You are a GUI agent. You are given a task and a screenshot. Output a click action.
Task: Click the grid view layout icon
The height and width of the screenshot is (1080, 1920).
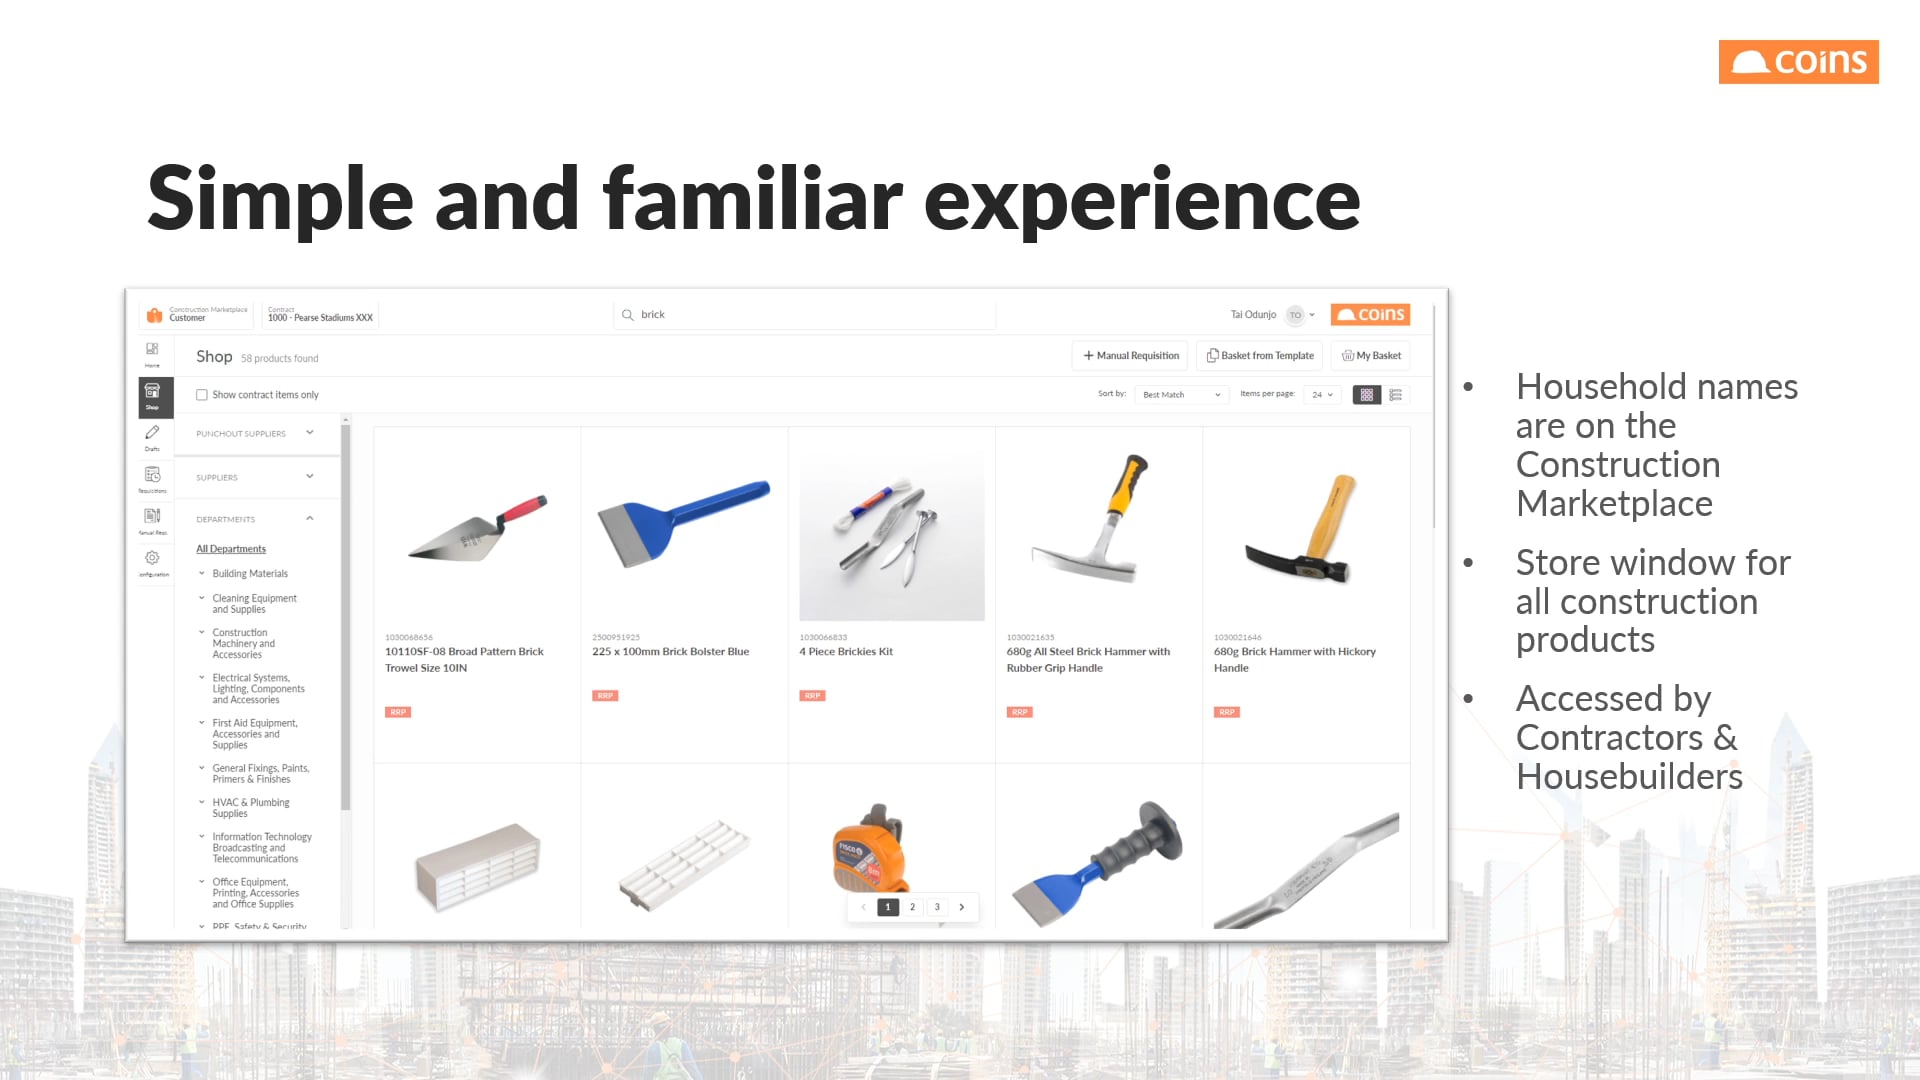tap(1367, 394)
